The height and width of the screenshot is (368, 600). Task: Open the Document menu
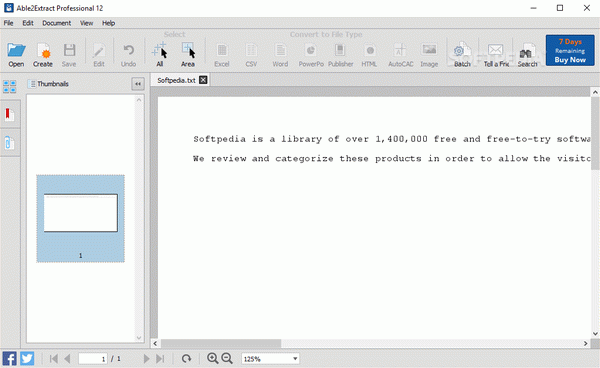[57, 23]
